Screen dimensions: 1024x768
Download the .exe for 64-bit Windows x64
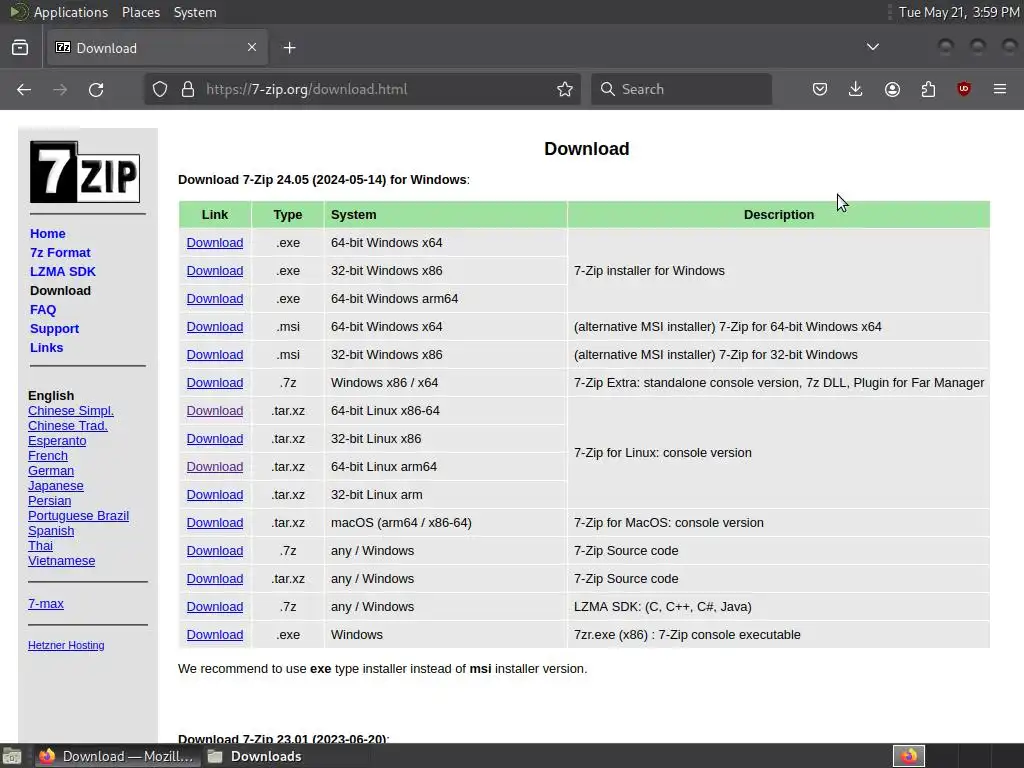point(215,243)
